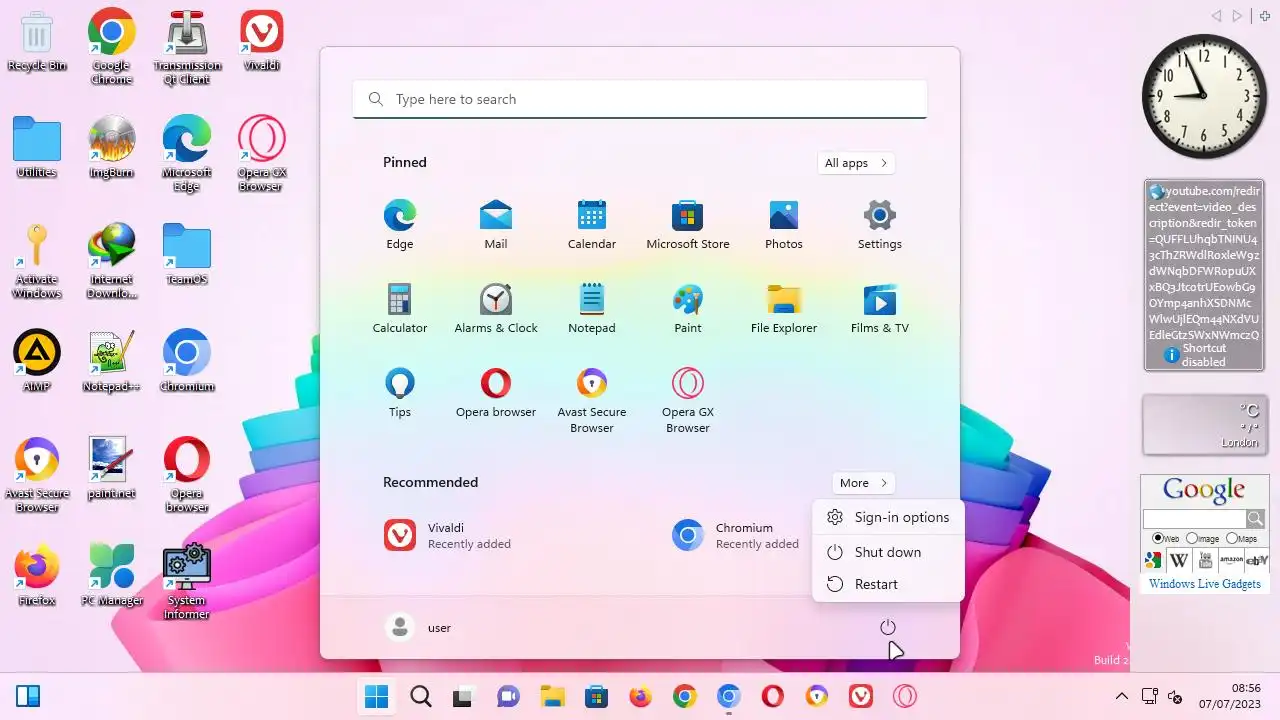Open Firefox from the taskbar
The height and width of the screenshot is (720, 1280).
[x=640, y=696]
